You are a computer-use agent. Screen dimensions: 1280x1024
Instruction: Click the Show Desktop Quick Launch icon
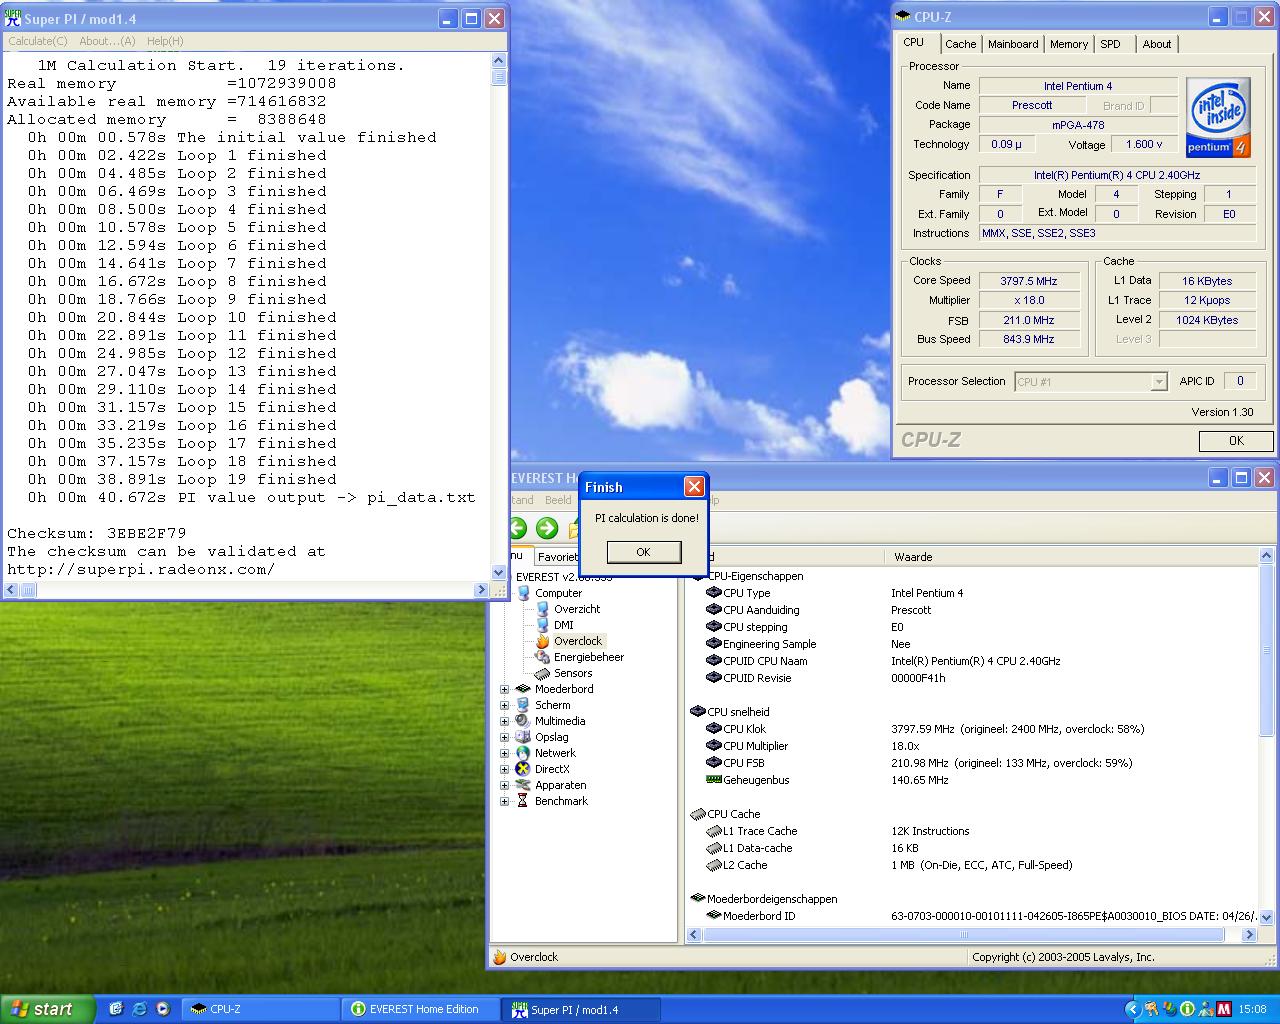[115, 1009]
